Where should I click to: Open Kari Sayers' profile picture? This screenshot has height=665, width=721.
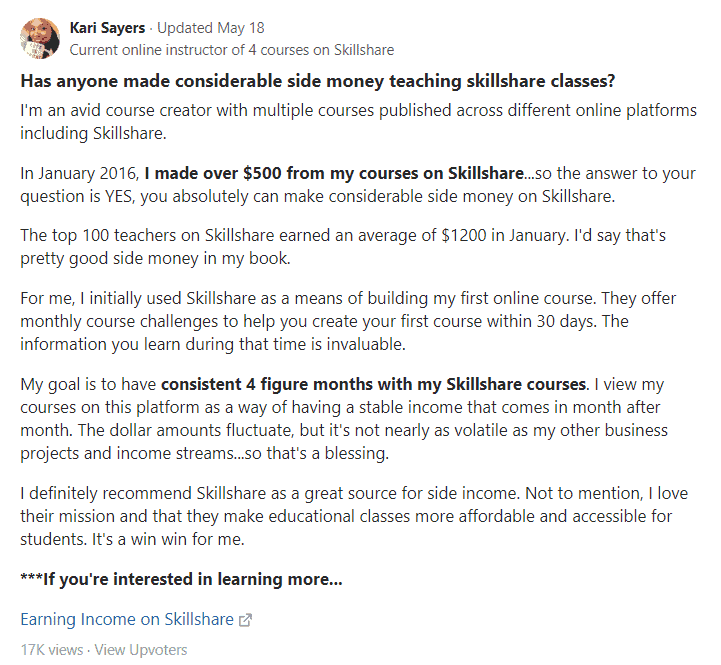click(x=40, y=39)
